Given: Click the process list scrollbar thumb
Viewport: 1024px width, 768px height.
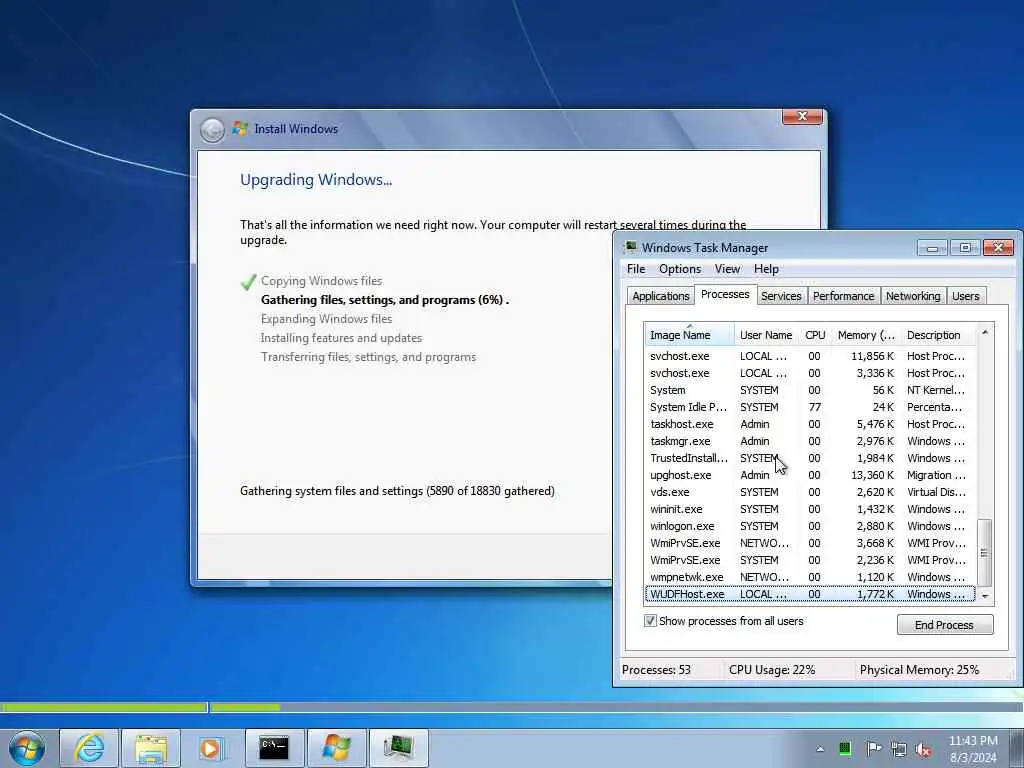Looking at the screenshot, I should coord(985,552).
